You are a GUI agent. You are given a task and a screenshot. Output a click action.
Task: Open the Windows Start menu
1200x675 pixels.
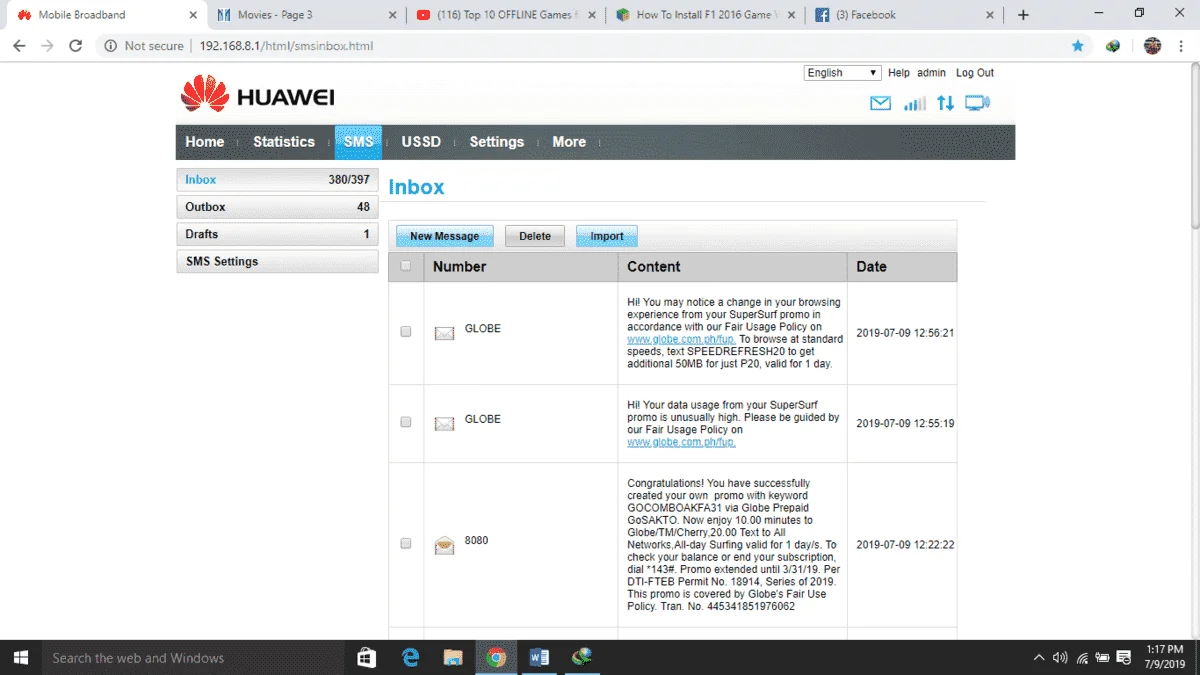click(21, 658)
